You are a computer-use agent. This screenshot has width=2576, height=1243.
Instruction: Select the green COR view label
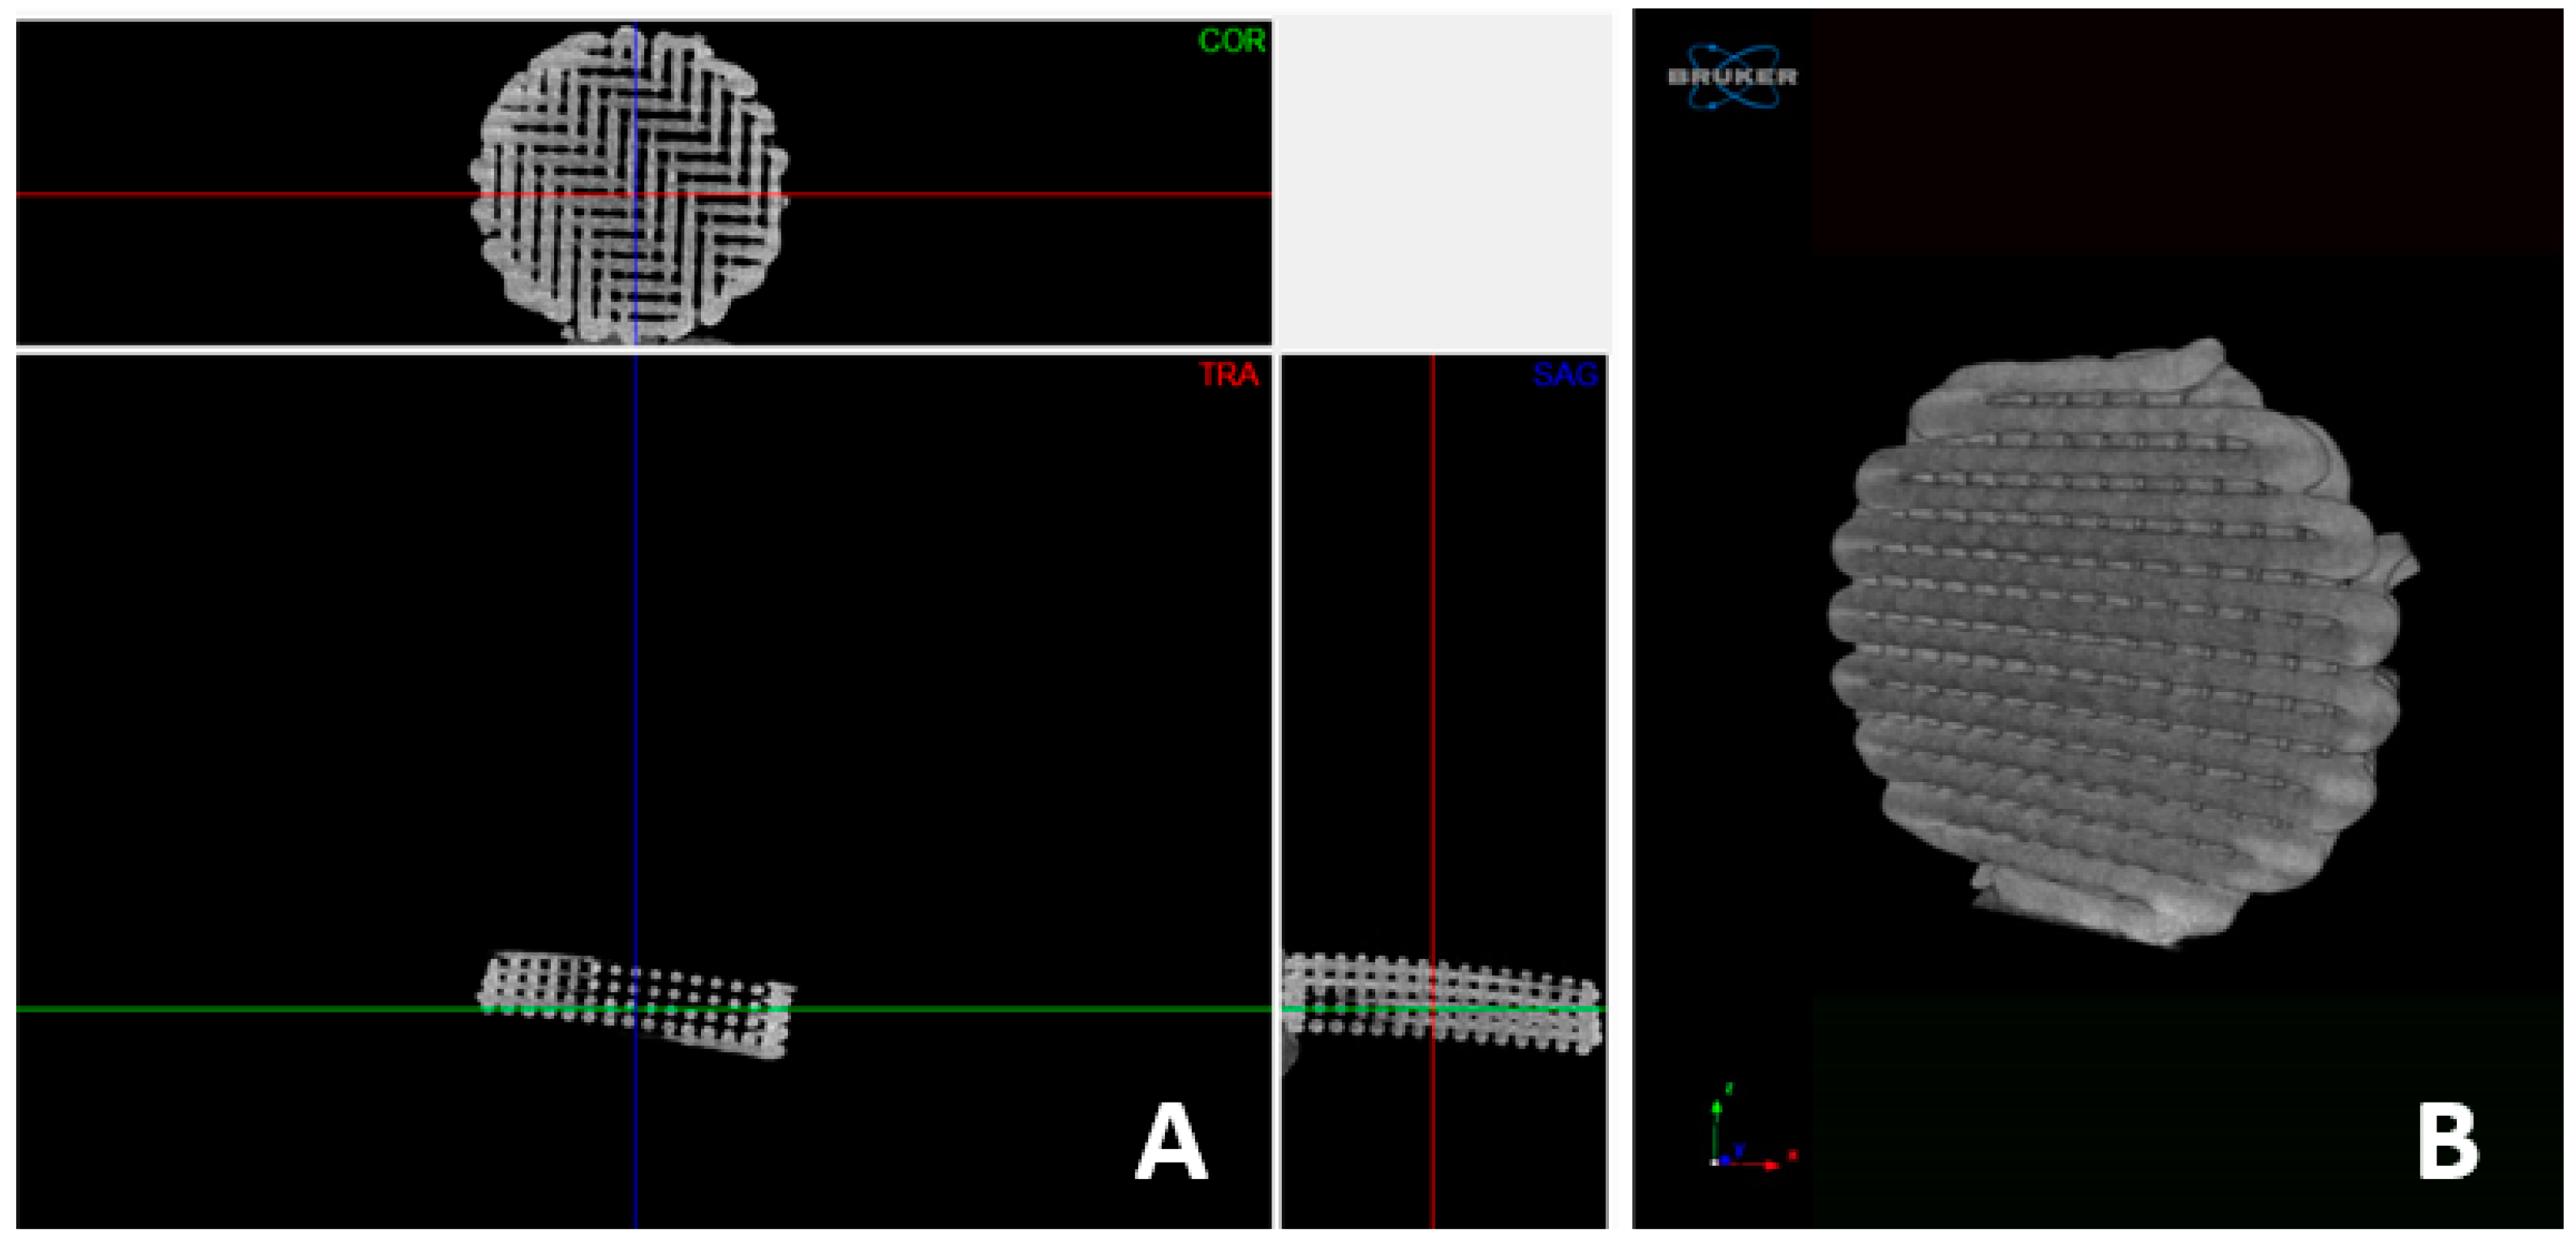tap(1232, 41)
